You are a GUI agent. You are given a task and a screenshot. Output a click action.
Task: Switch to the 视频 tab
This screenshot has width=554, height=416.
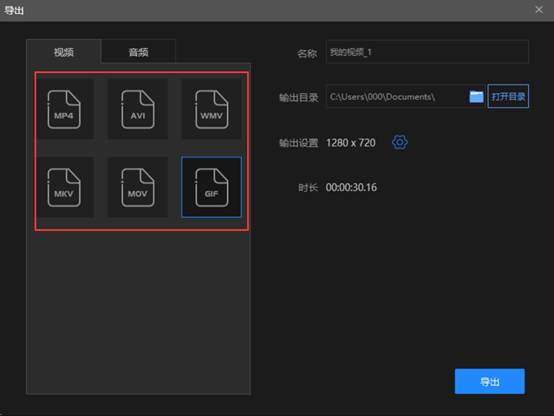[x=64, y=52]
